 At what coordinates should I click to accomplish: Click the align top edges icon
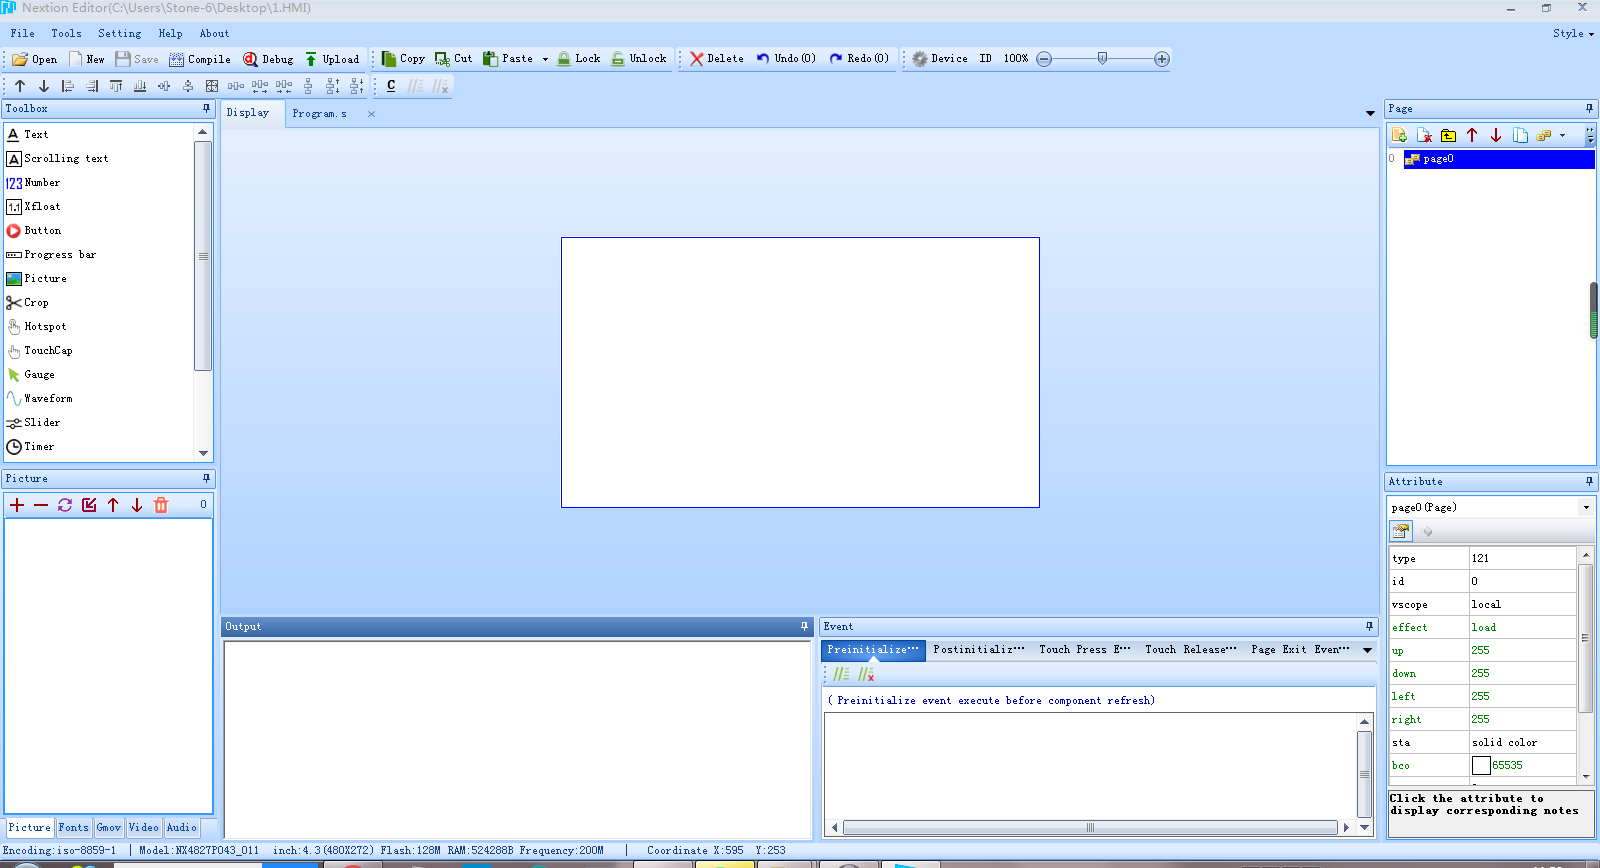click(116, 86)
